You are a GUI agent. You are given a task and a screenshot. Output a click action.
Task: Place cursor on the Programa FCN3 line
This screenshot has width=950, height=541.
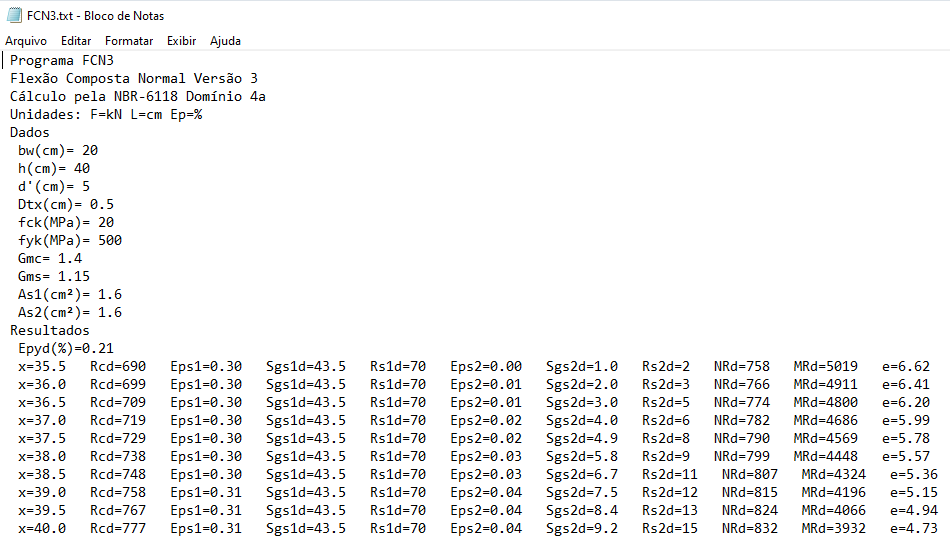62,60
